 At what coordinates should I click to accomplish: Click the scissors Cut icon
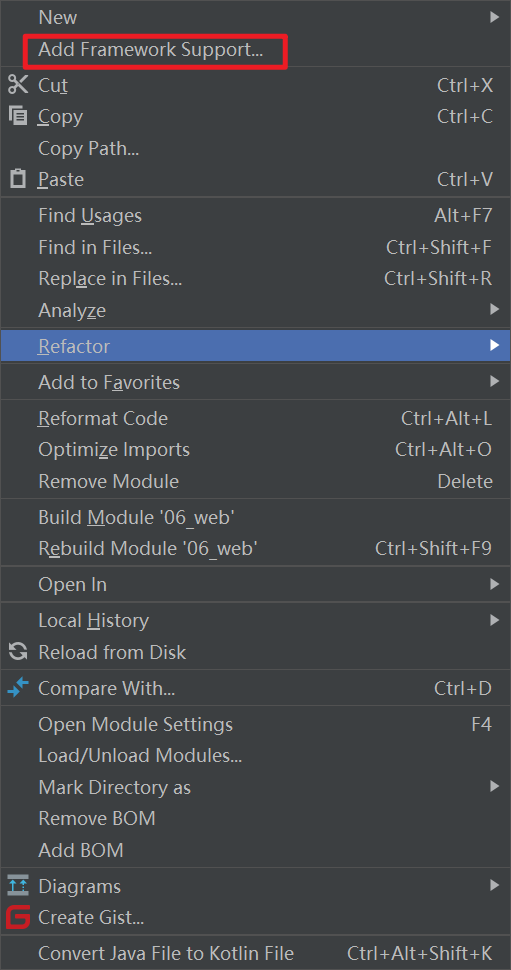[x=18, y=85]
